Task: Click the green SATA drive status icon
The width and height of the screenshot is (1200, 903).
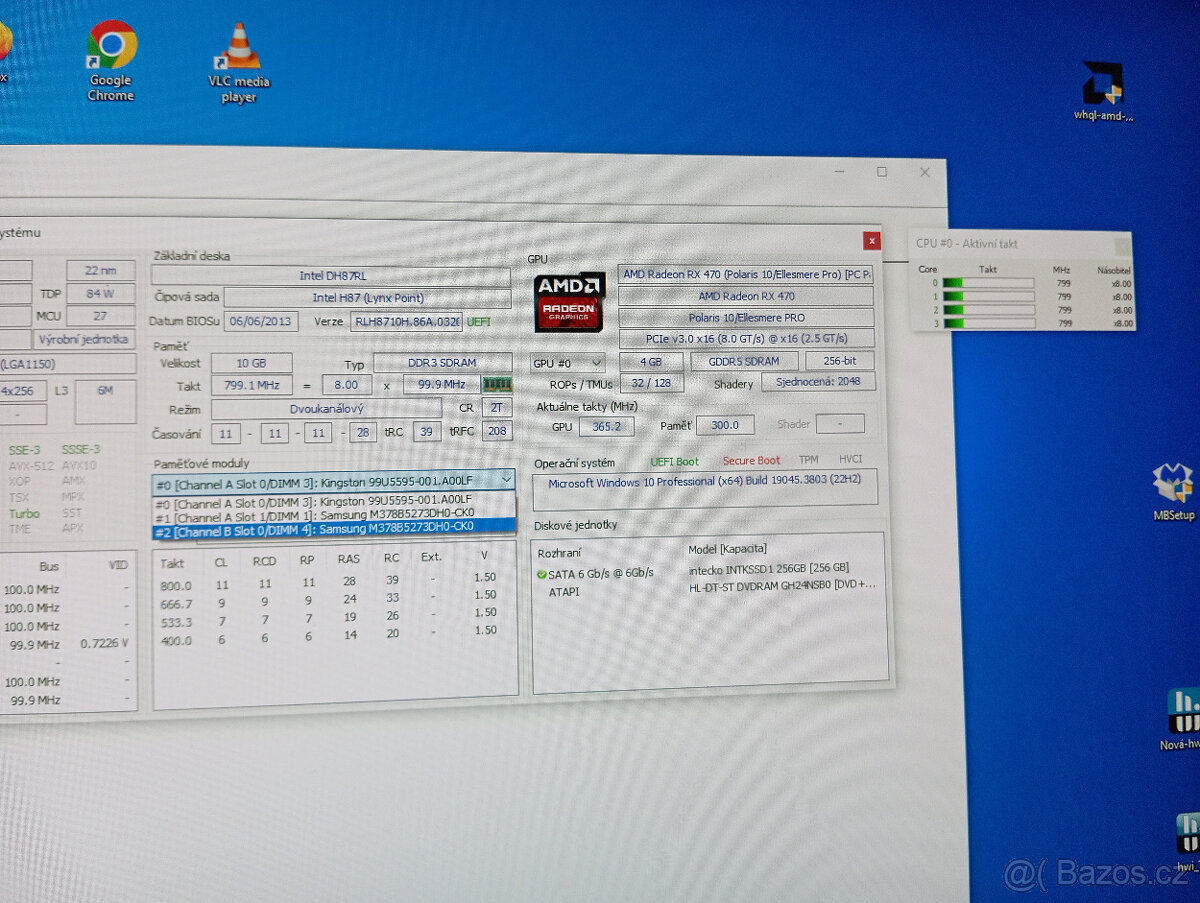Action: point(541,574)
